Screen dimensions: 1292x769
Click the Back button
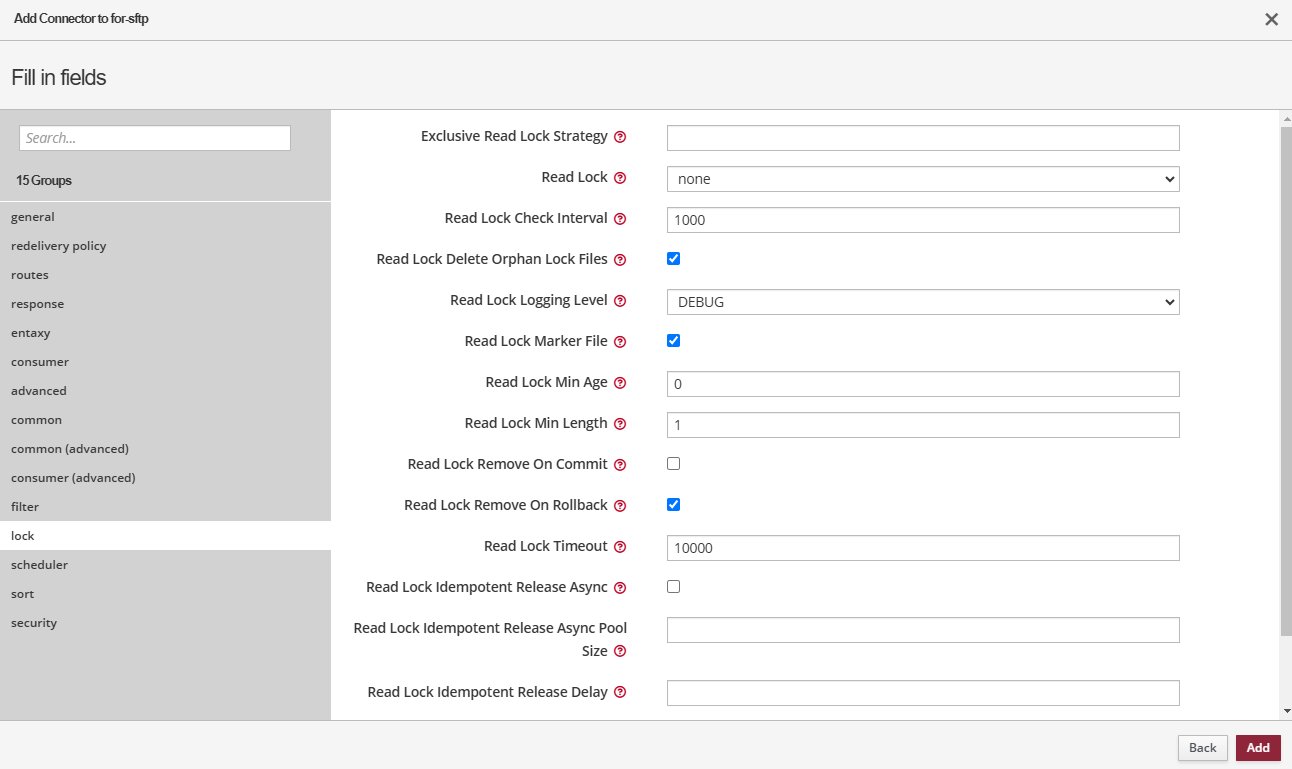click(1202, 748)
